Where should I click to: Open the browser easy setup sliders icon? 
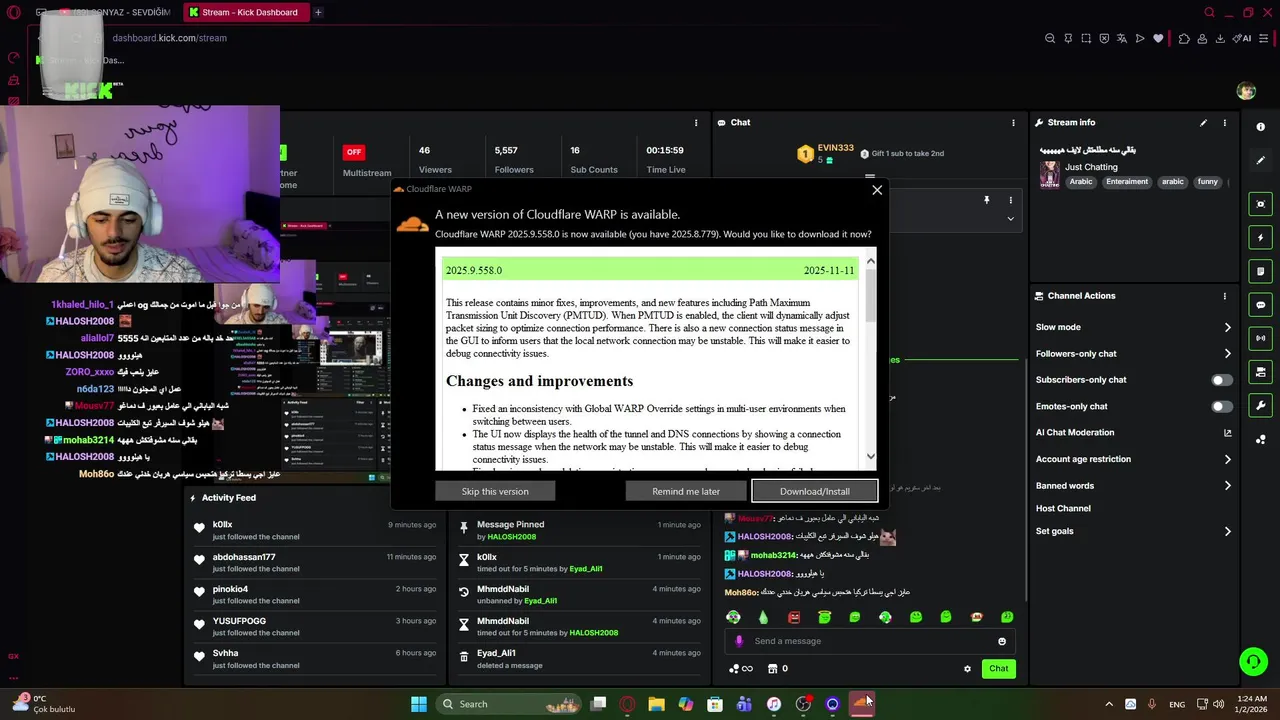[x=1265, y=38]
